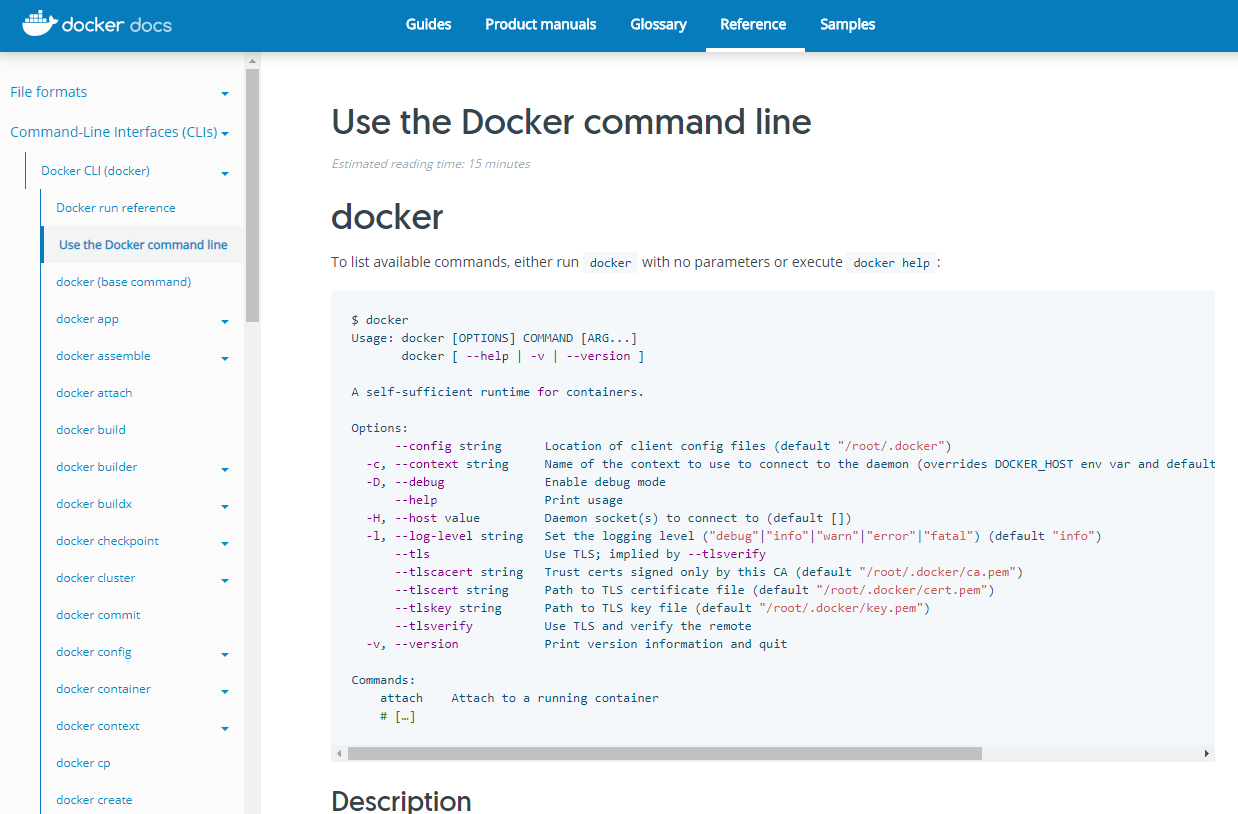Image resolution: width=1238 pixels, height=814 pixels.
Task: Collapse the Docker CLI (docker) submenu
Action: tap(225, 172)
